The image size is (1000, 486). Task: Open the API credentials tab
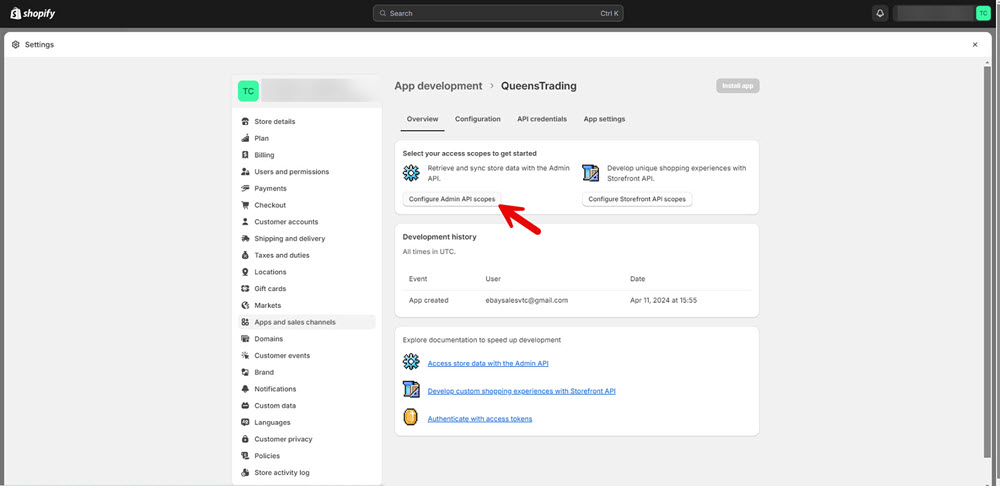[x=541, y=119]
